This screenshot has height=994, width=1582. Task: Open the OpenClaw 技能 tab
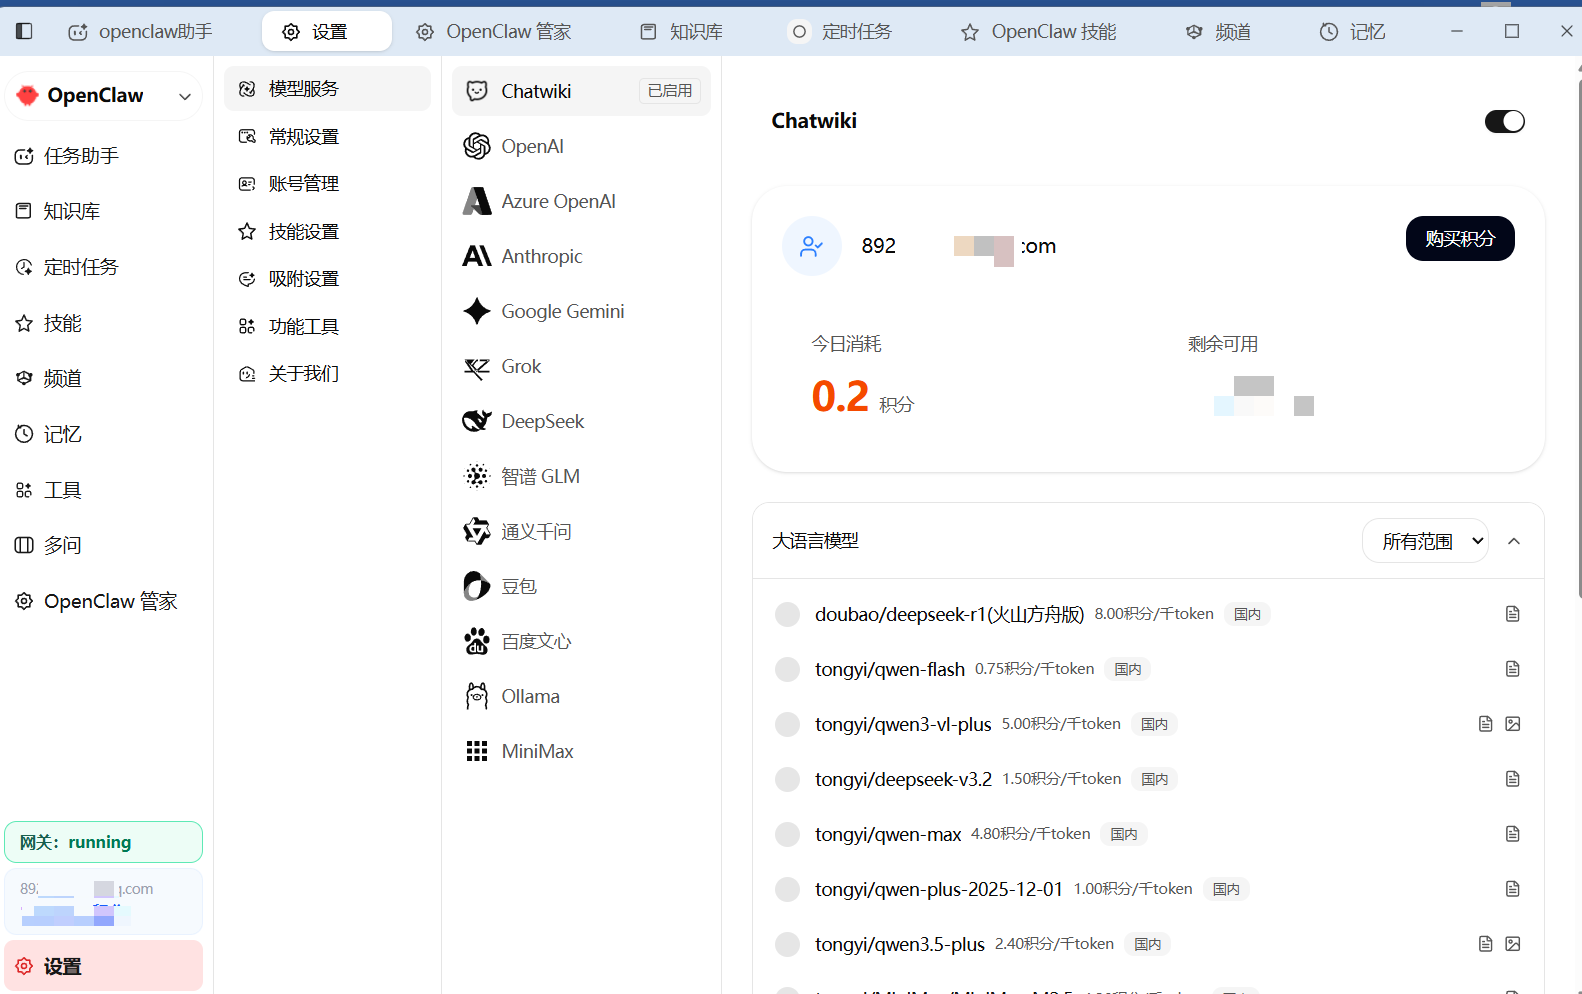(1039, 32)
